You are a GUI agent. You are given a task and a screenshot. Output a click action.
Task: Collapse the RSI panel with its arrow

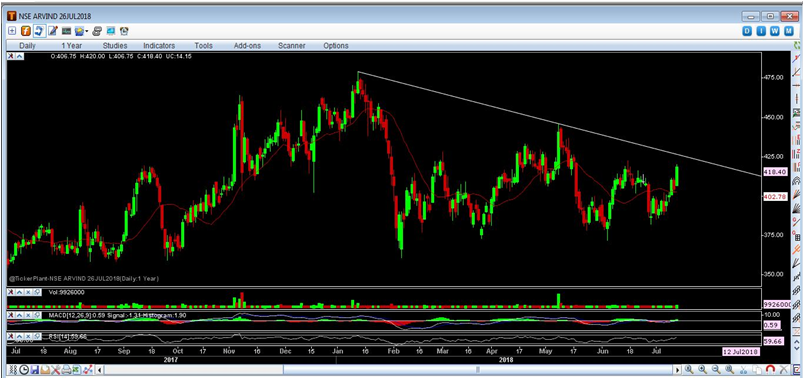tap(20, 336)
